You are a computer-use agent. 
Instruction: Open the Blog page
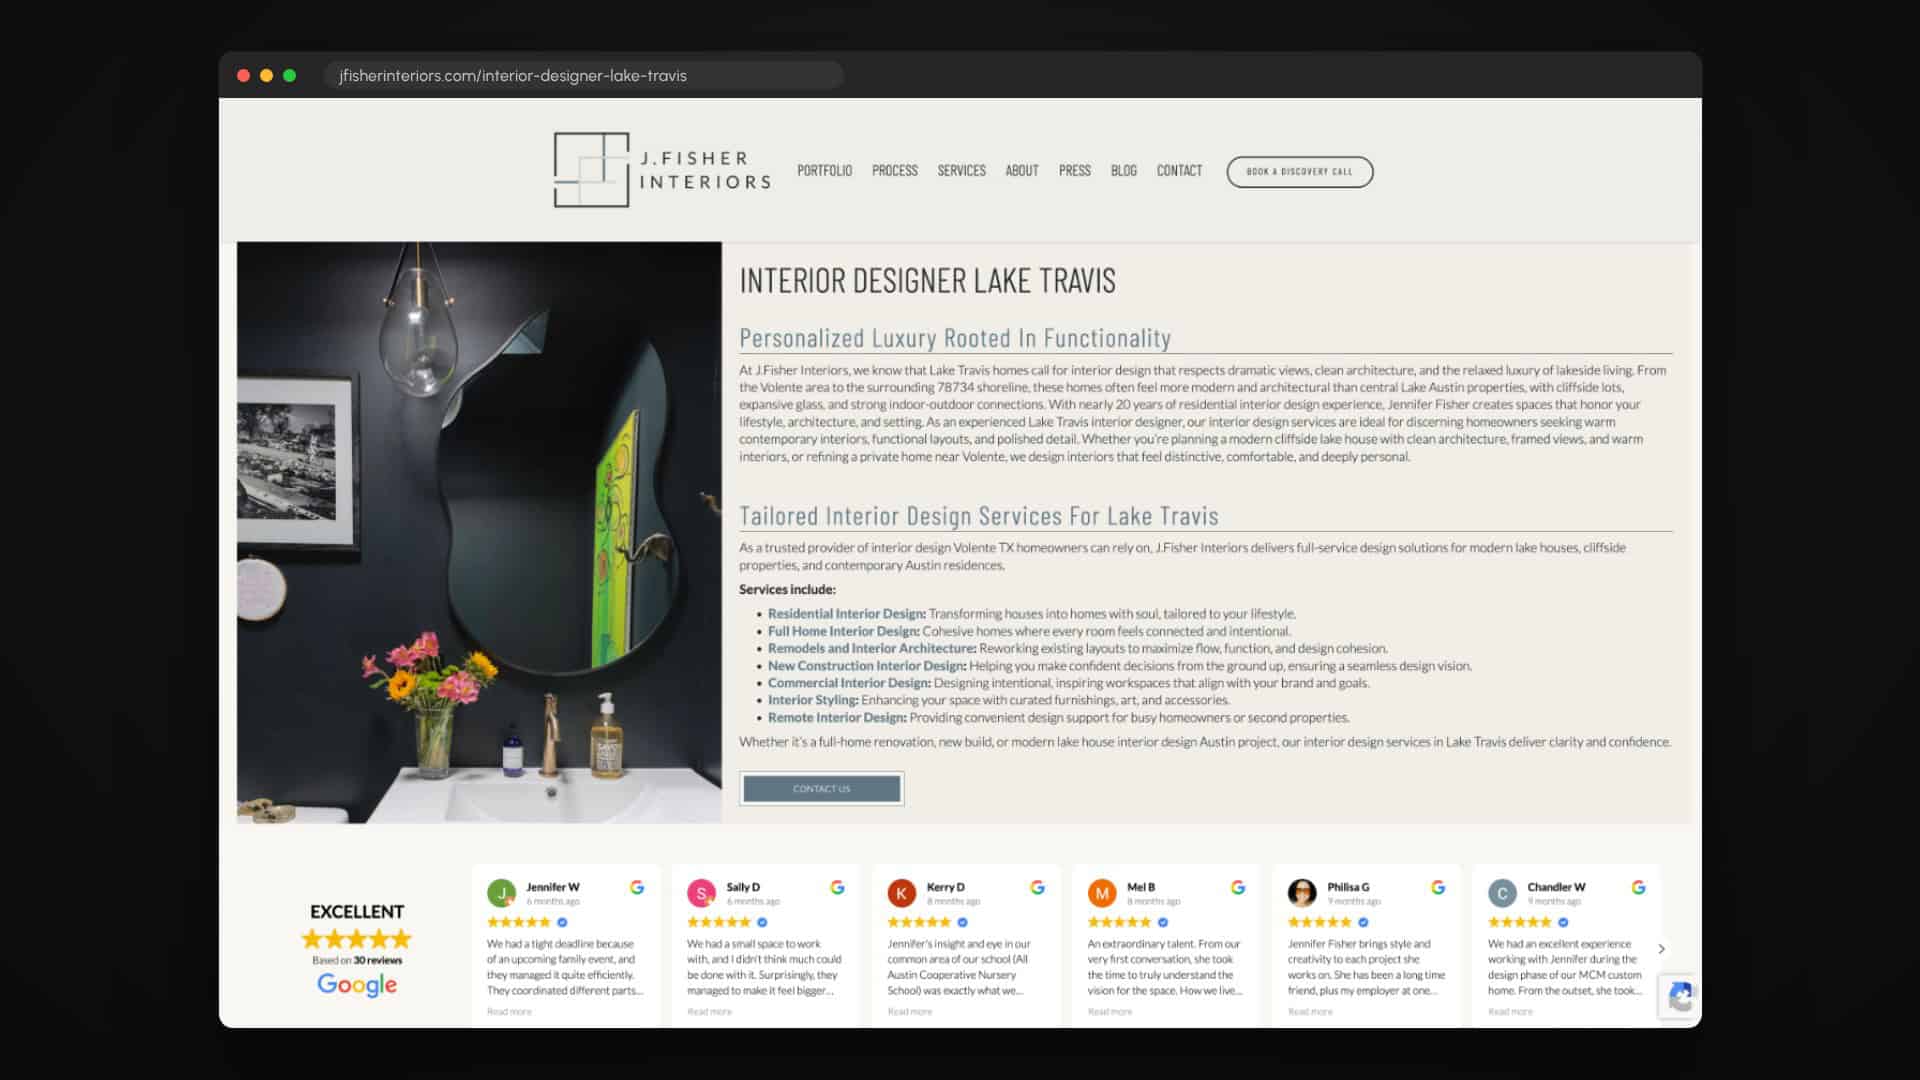(1123, 171)
